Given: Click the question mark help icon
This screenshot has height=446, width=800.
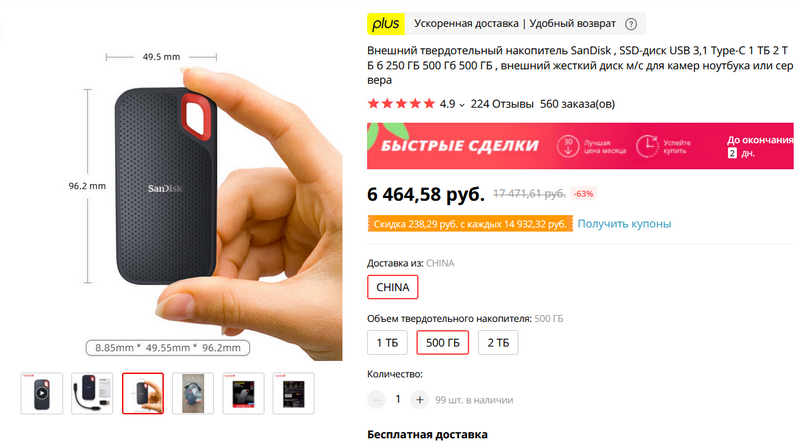Looking at the screenshot, I should (x=631, y=24).
